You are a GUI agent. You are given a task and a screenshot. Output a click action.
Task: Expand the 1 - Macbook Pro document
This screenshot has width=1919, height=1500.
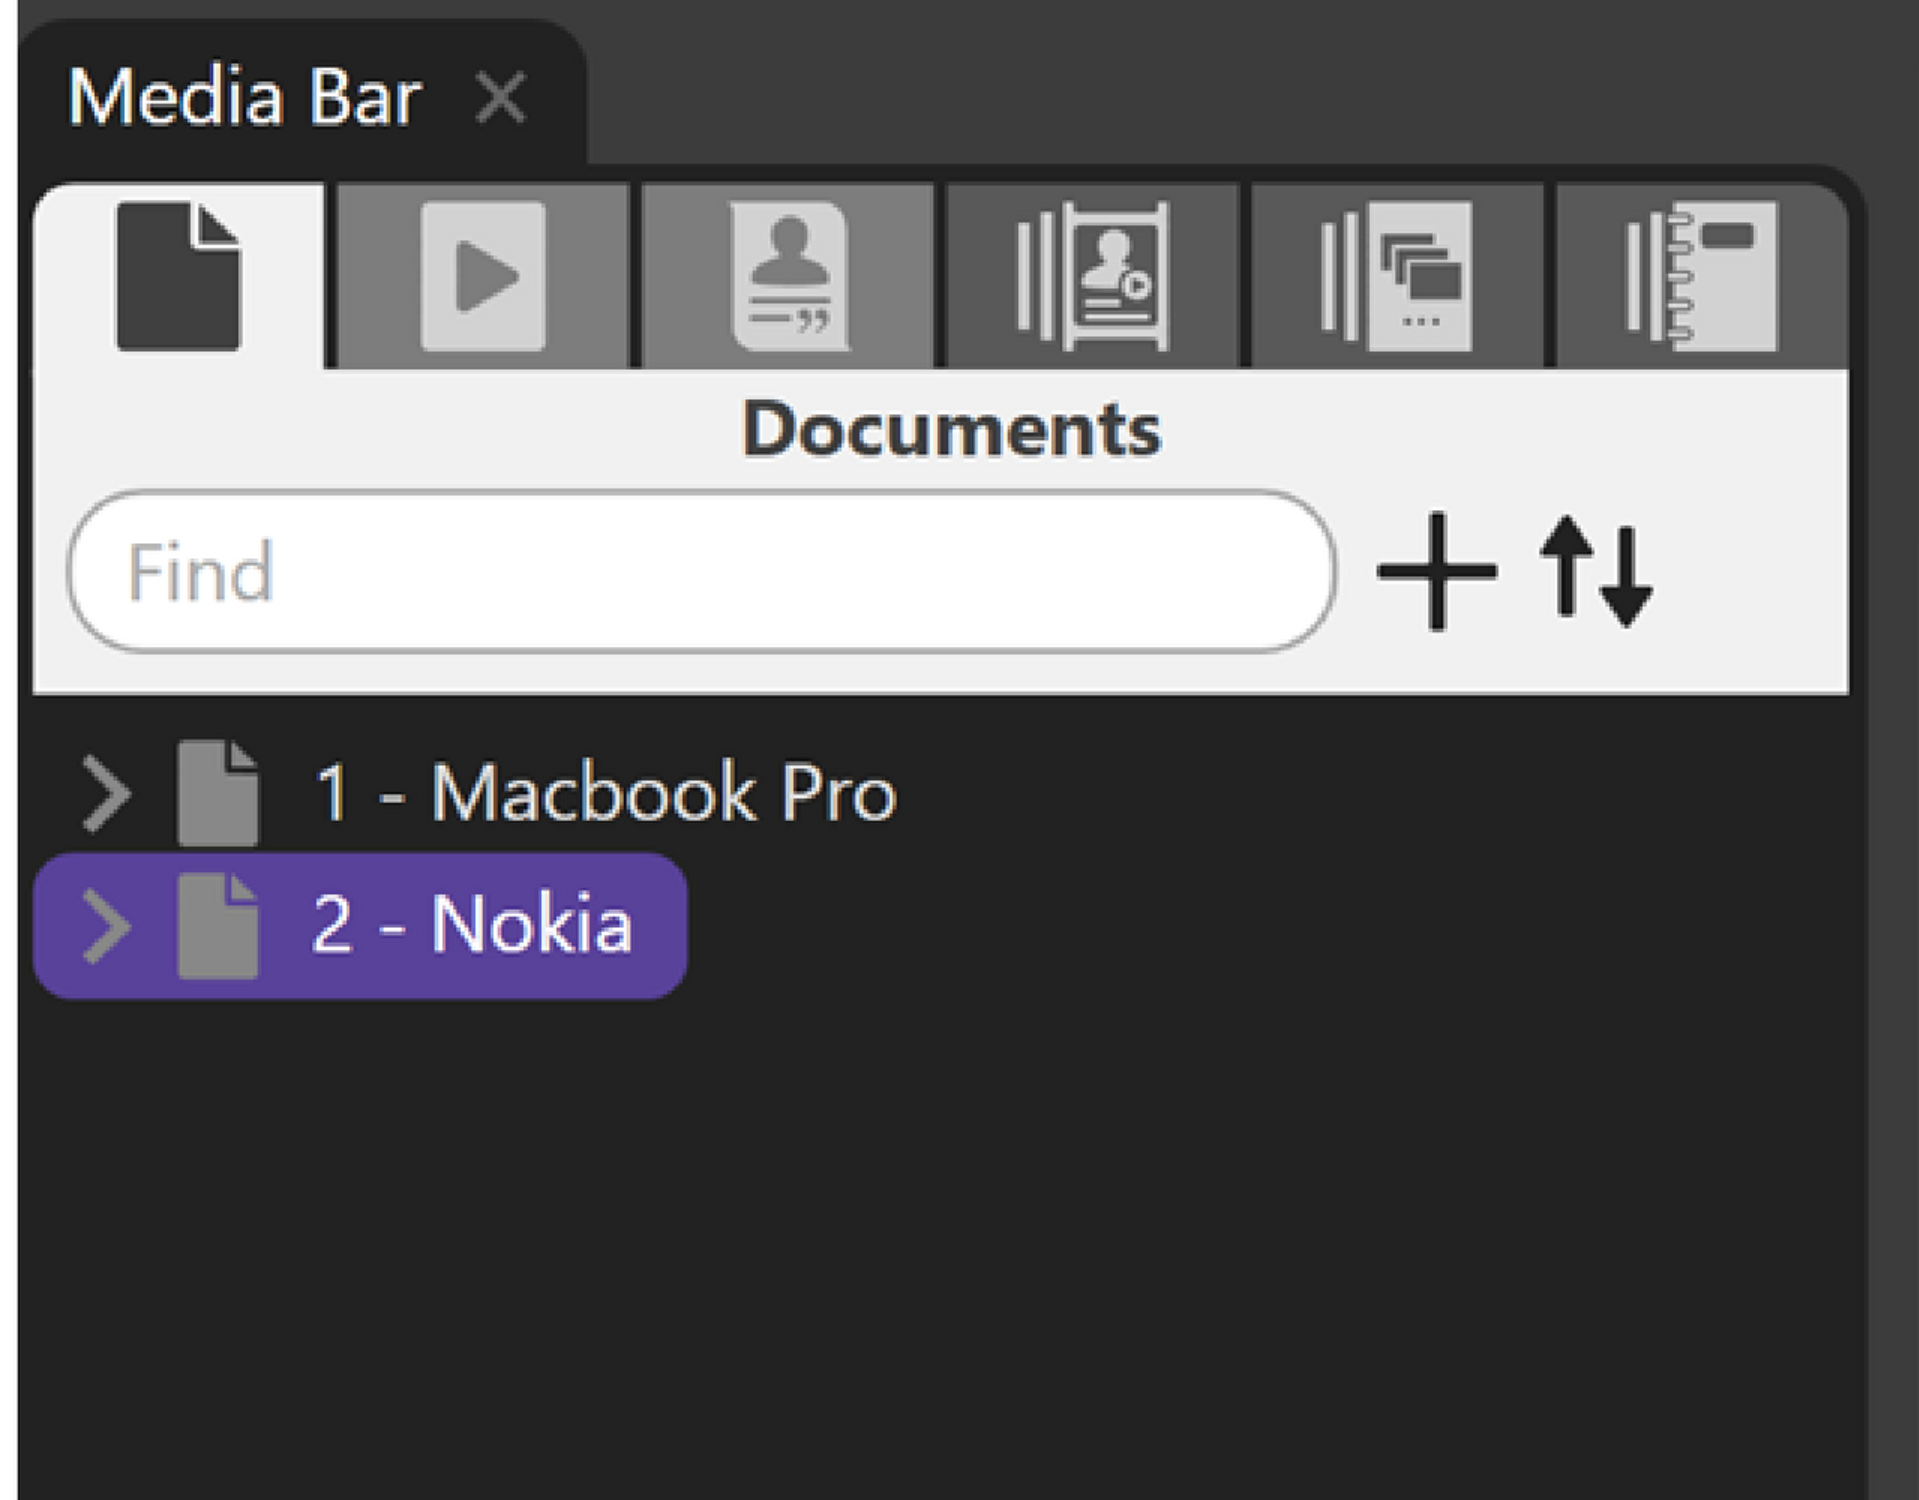[x=106, y=794]
